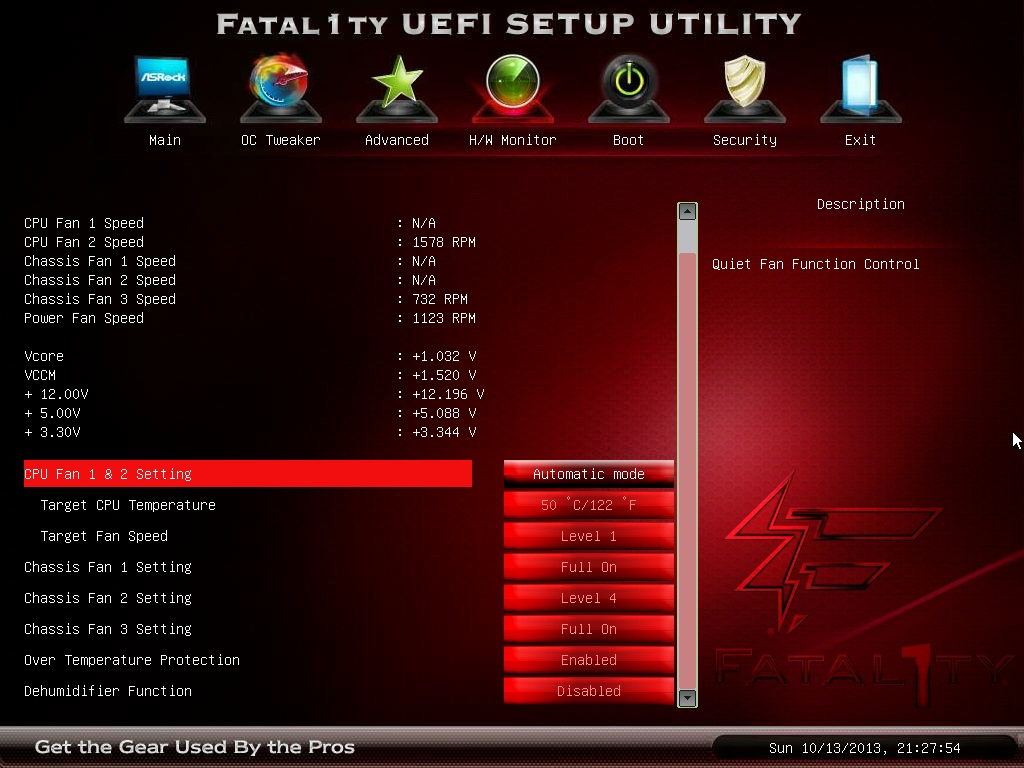1024x768 pixels.
Task: Select the Target Fan Speed label
Action: pos(104,536)
